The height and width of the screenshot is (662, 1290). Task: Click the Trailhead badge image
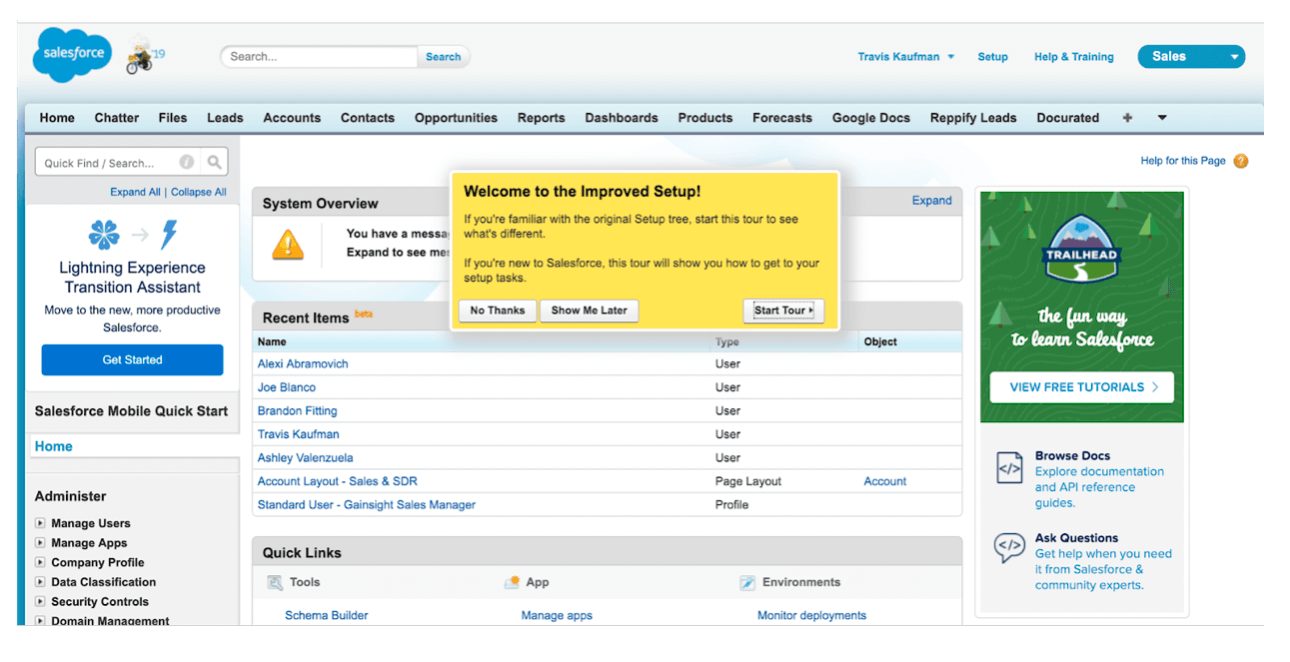(1081, 248)
